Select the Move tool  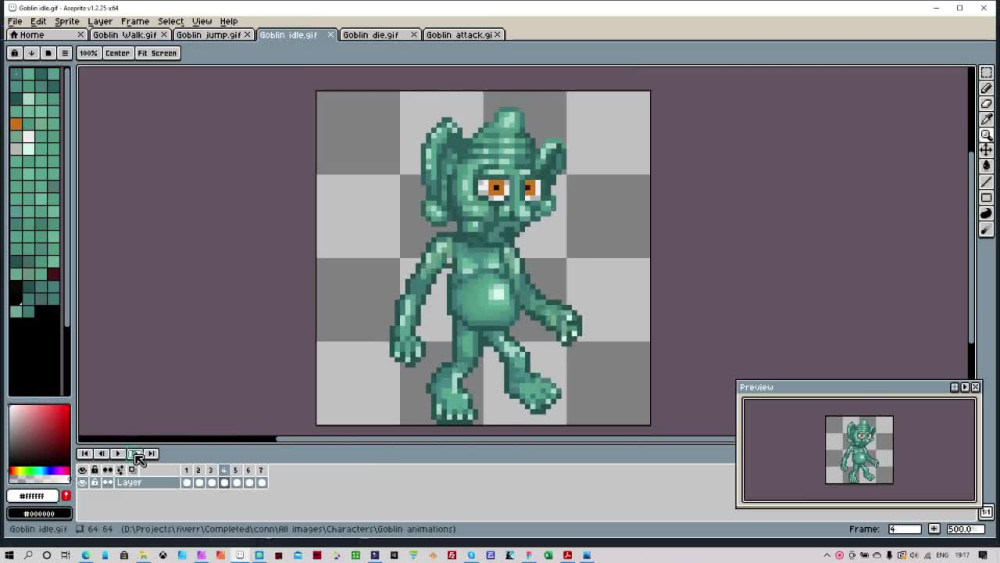pos(986,150)
